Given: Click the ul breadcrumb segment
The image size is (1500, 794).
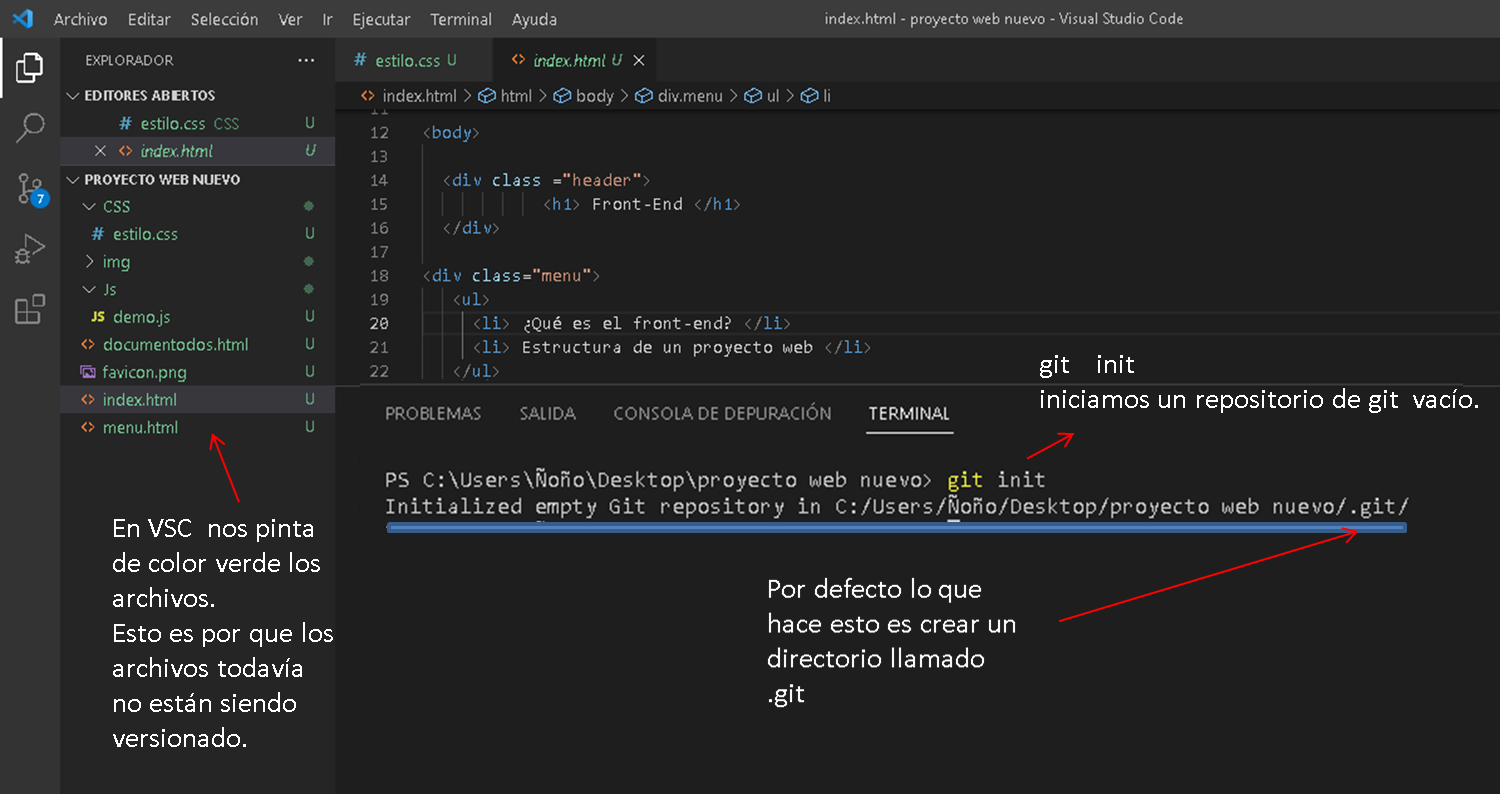Looking at the screenshot, I should [761, 96].
